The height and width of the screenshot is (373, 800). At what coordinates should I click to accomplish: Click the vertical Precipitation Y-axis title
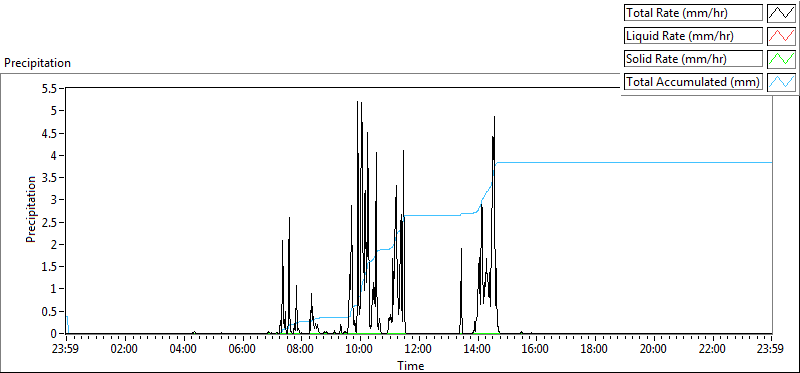click(x=31, y=209)
